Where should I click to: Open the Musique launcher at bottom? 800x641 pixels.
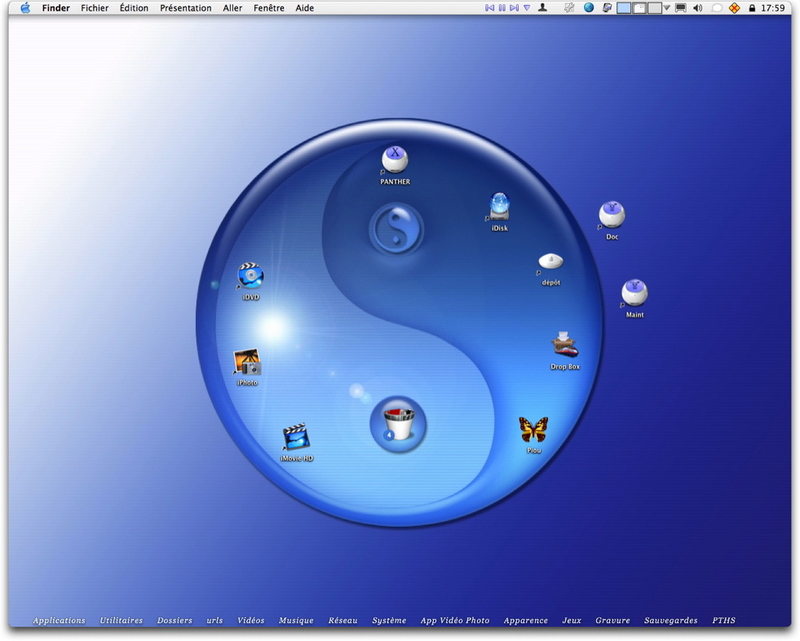point(296,621)
